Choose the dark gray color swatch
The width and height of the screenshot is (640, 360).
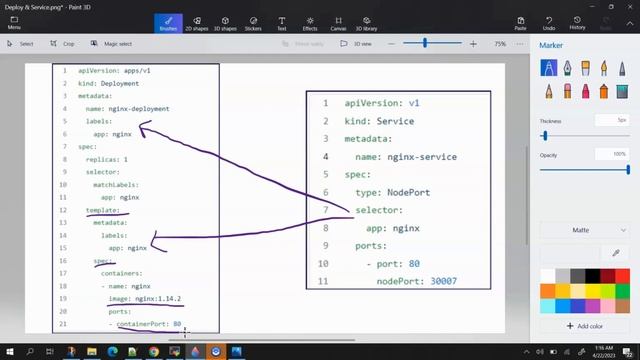577,276
